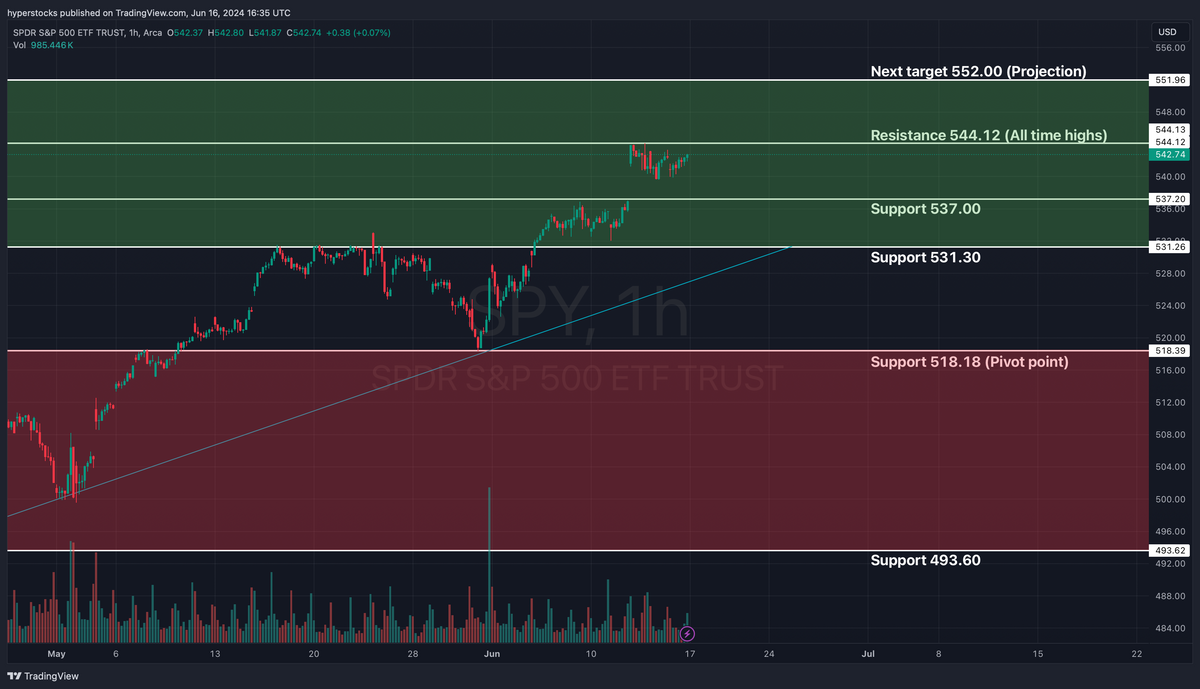
Task: Click the Resistance 544.12 all-time highs label
Action: point(988,135)
